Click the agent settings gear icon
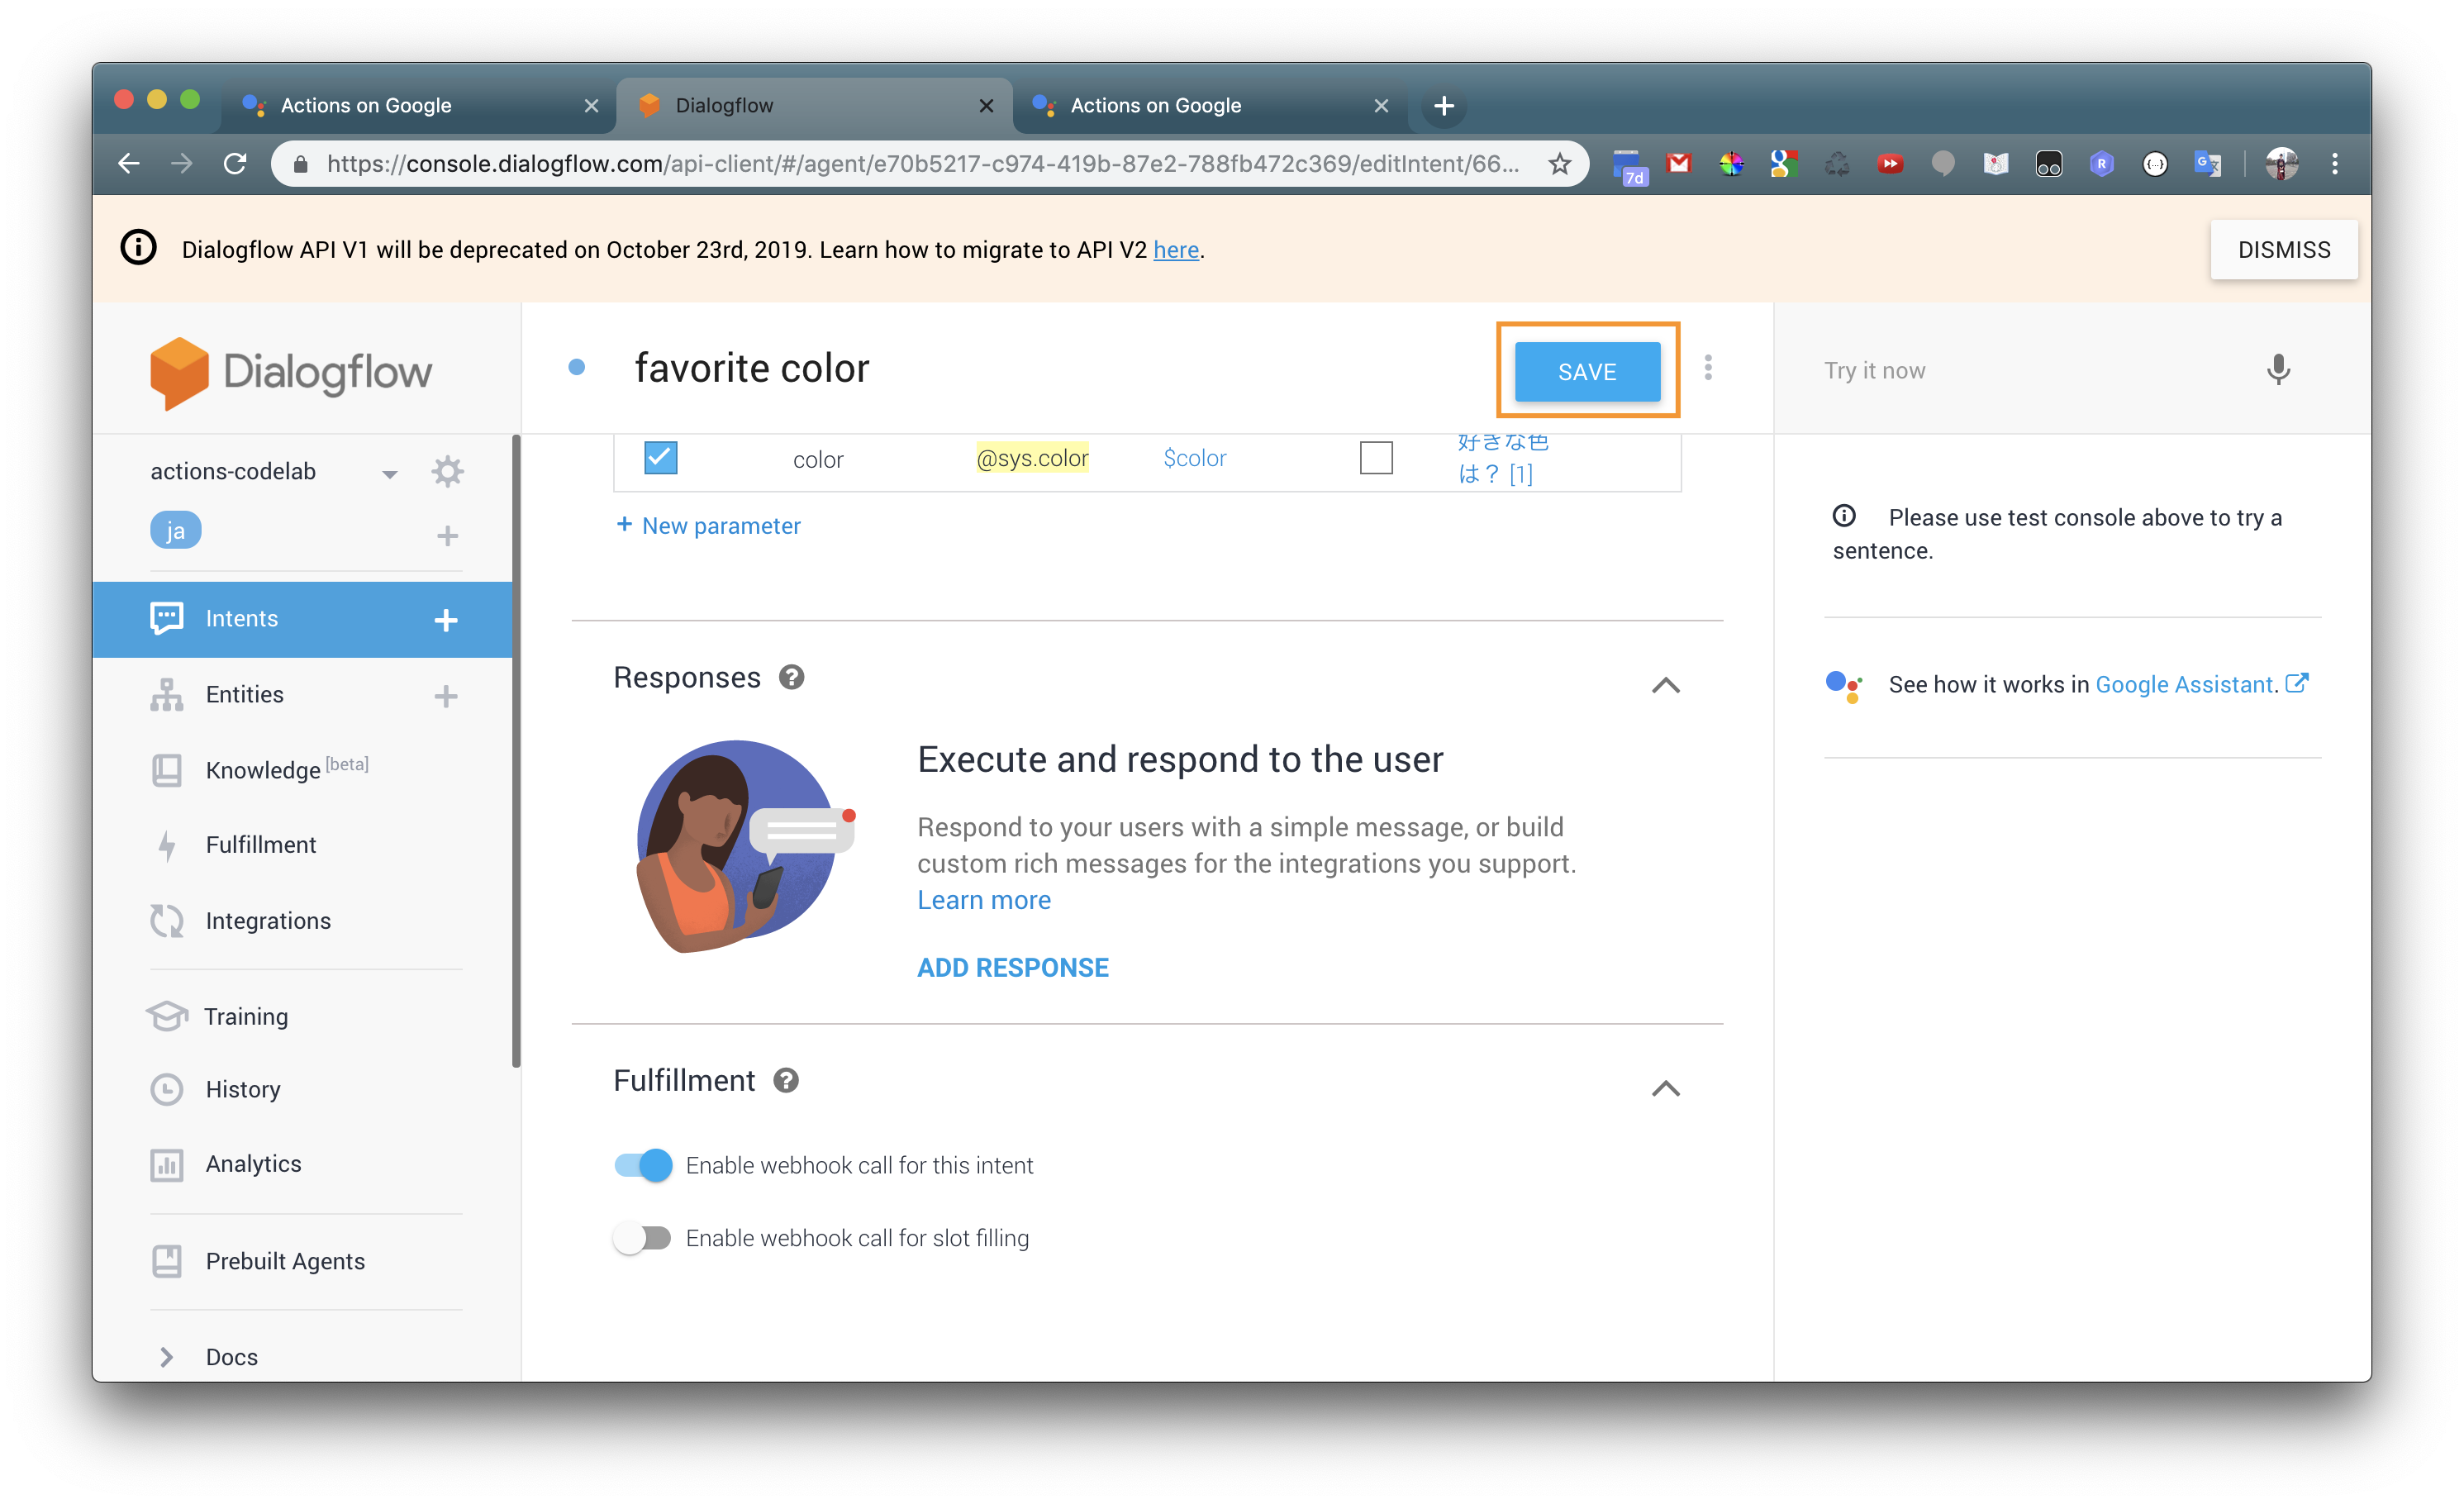Screen dimensions: 2464x1504 coord(447,471)
